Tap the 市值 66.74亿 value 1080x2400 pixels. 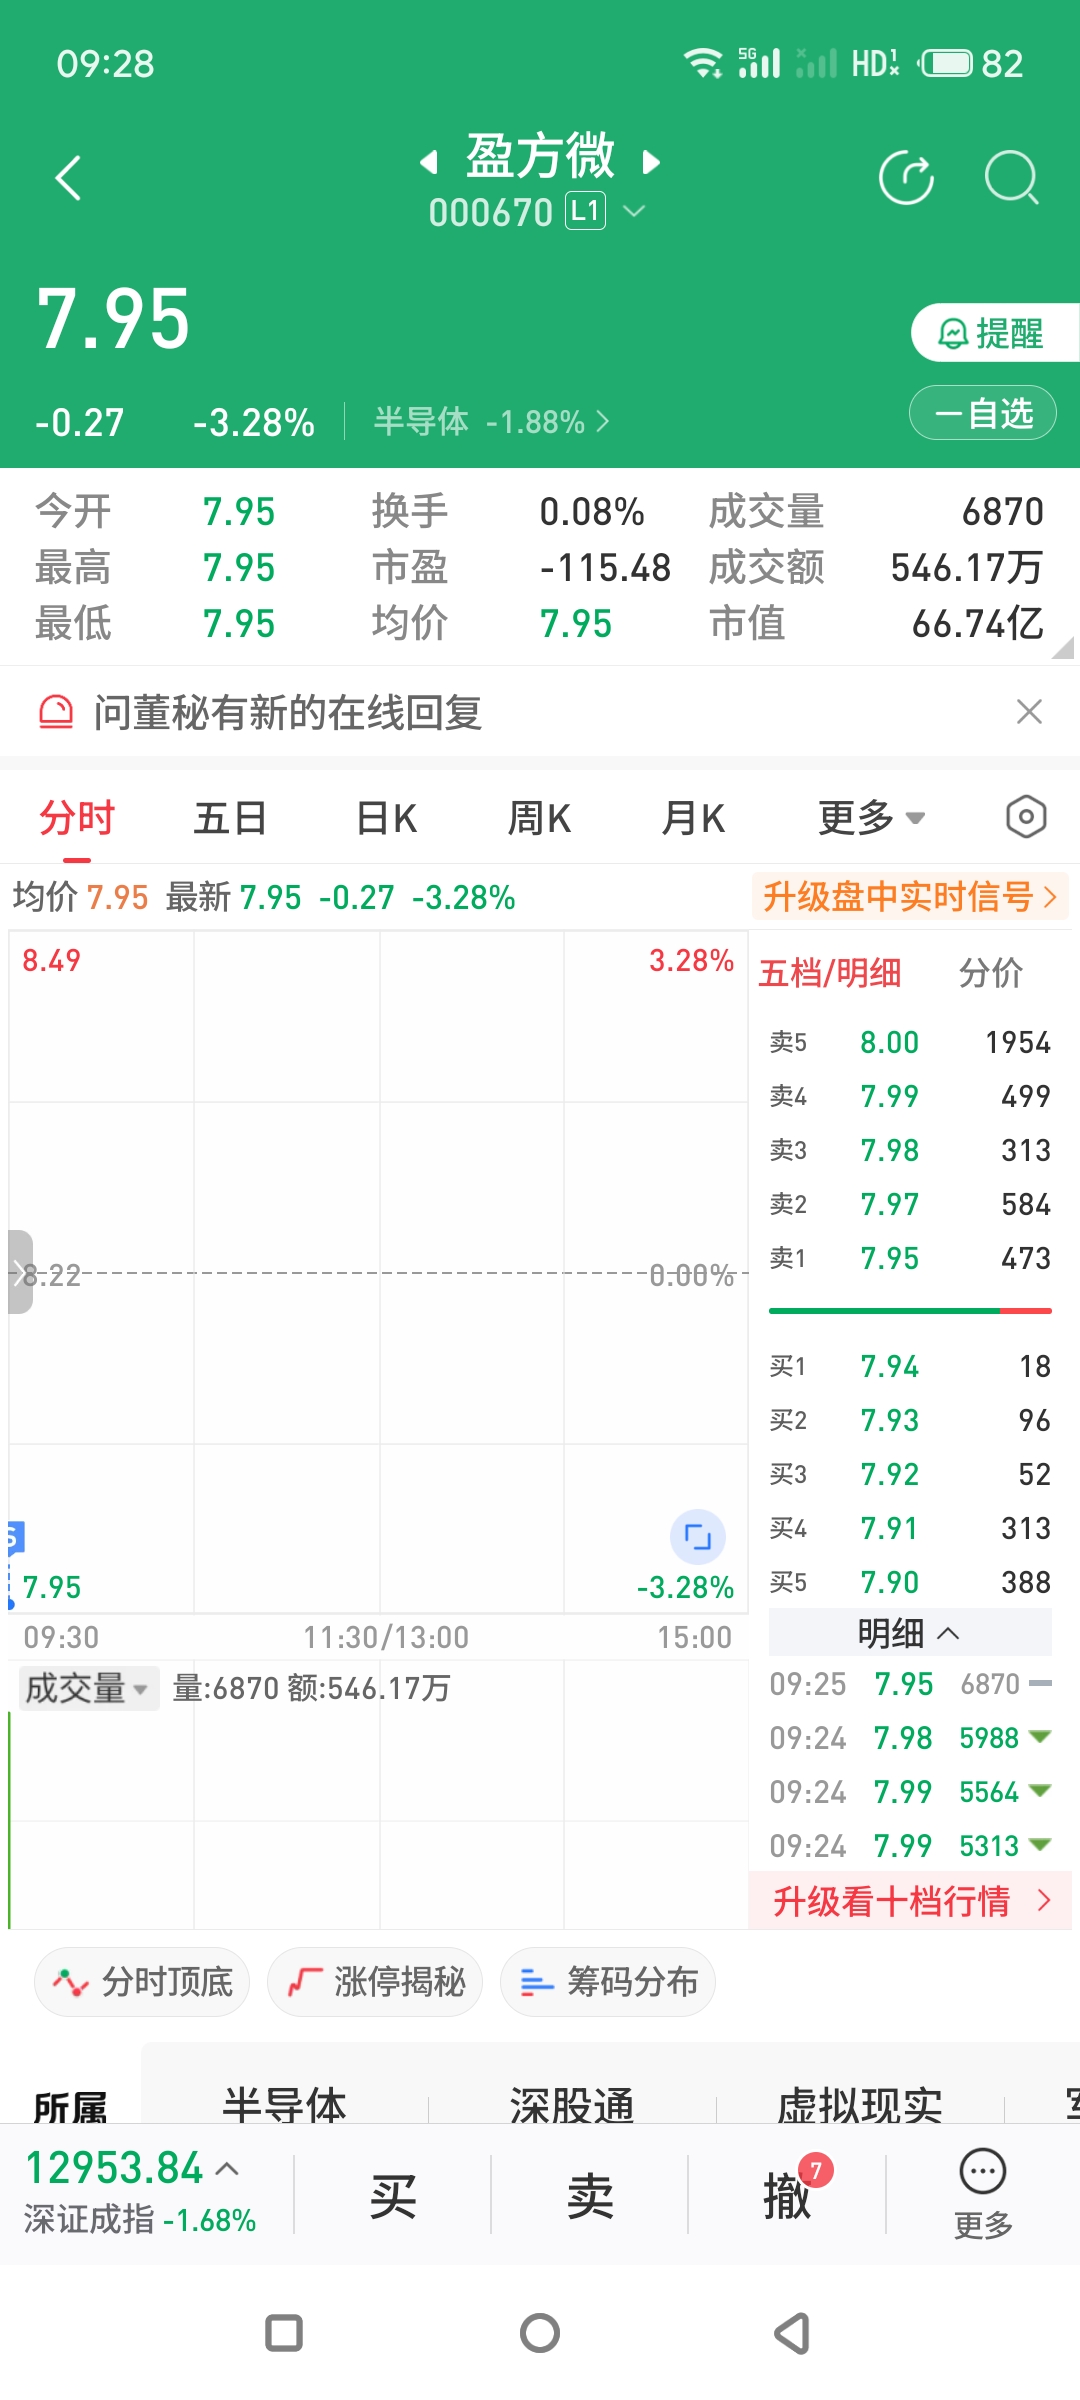pos(978,624)
